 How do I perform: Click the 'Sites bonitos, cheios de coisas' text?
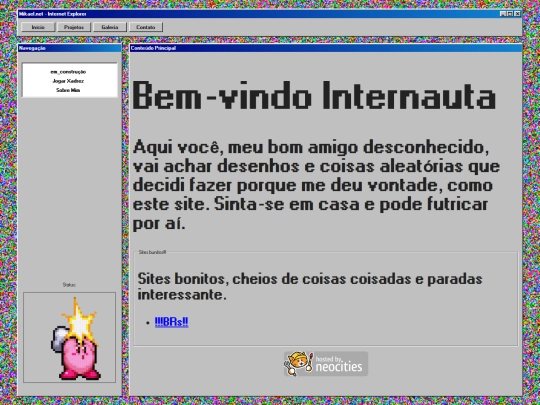click(310, 287)
